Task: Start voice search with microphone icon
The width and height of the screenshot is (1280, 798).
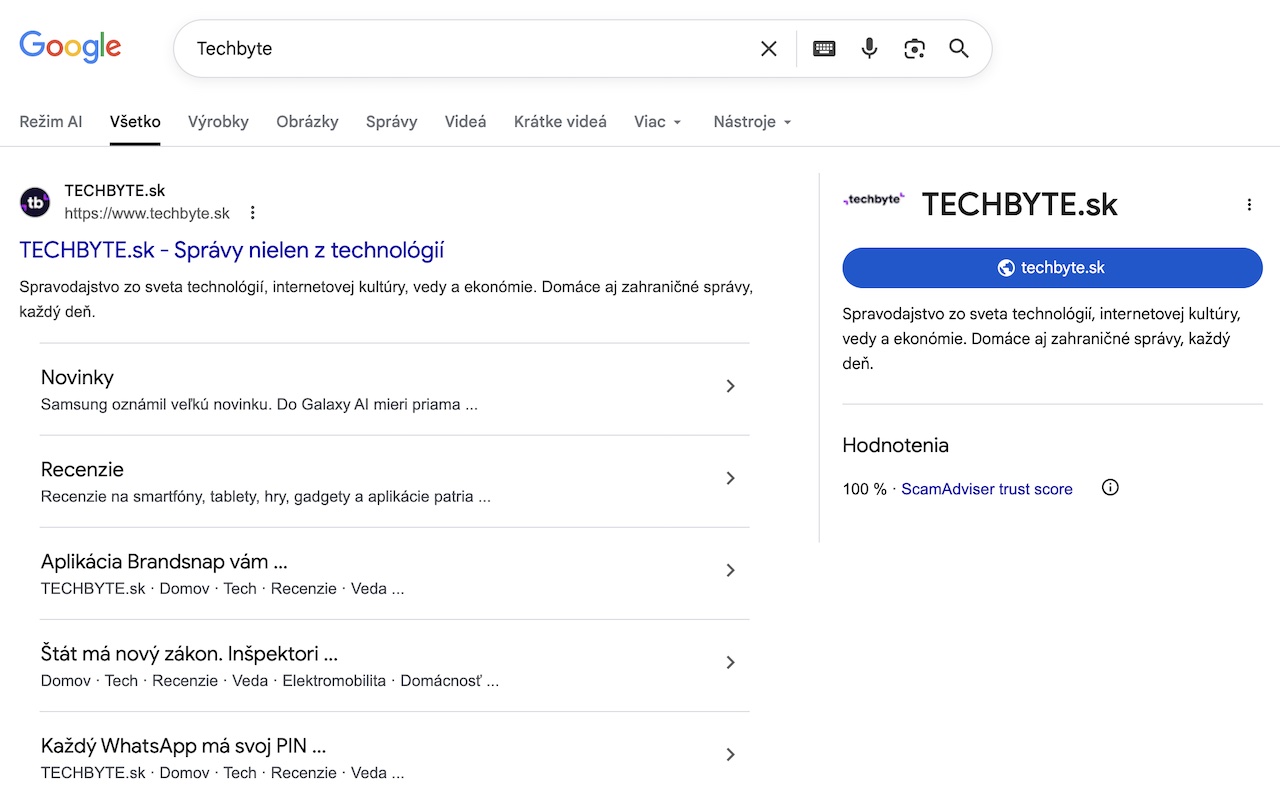Action: [869, 49]
